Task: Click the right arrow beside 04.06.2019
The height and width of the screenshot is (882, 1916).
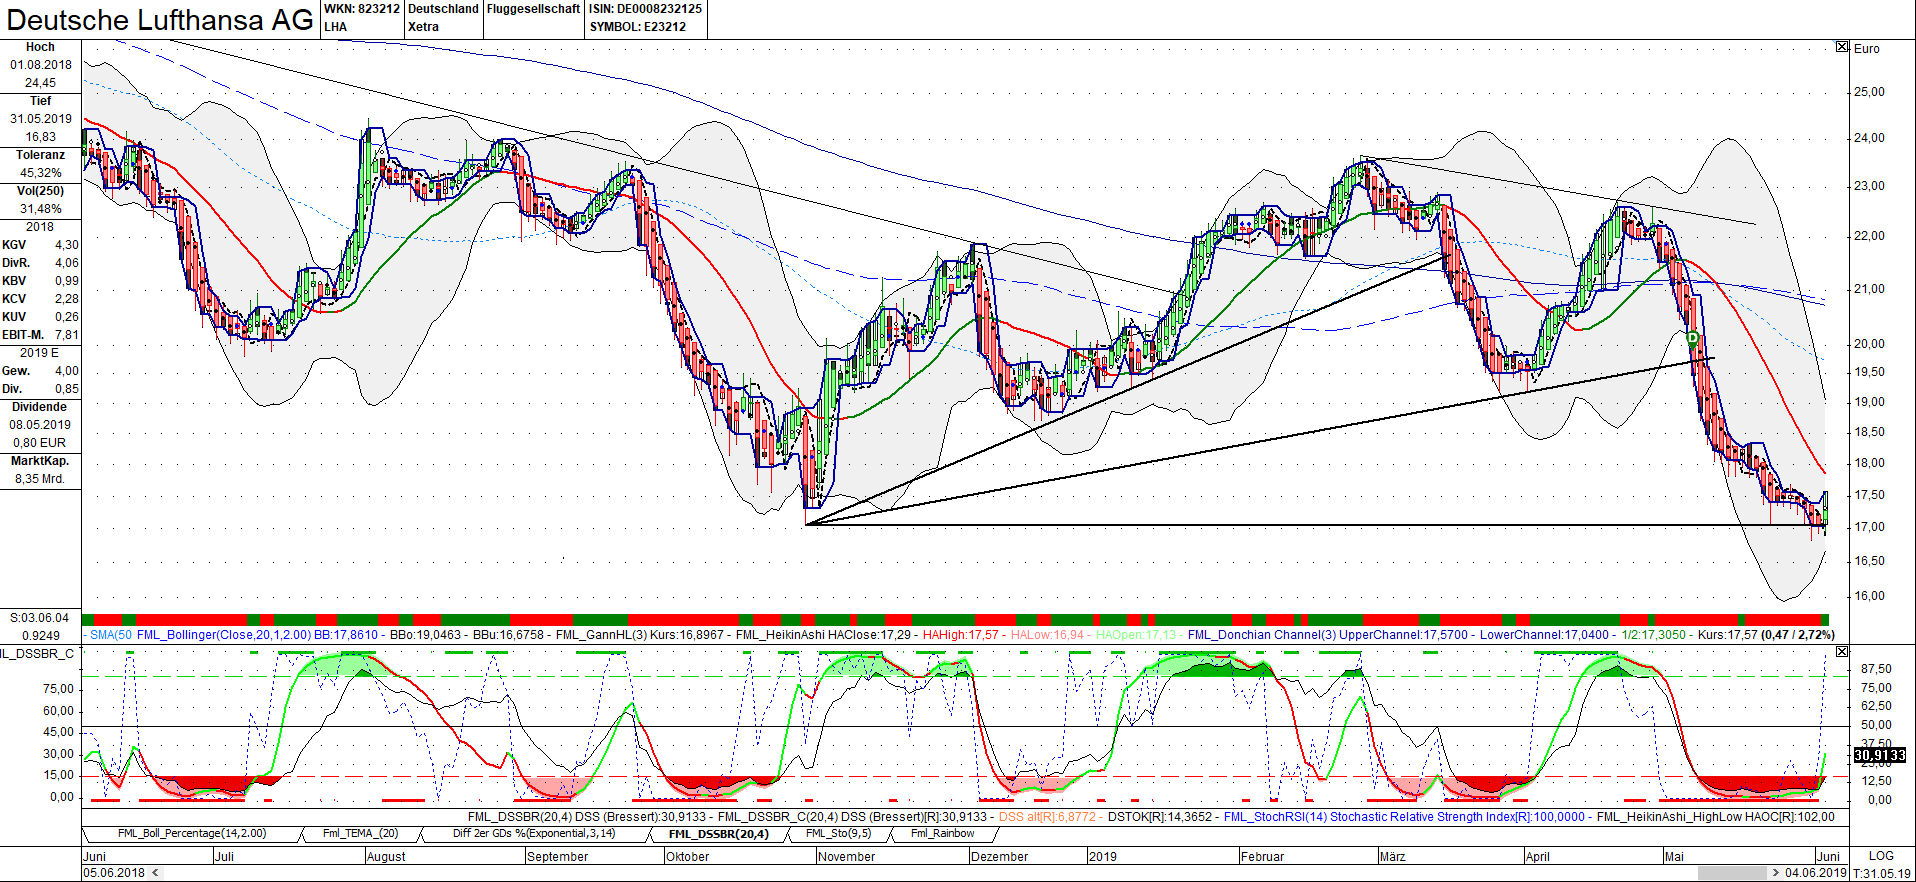Action: [x=1776, y=873]
